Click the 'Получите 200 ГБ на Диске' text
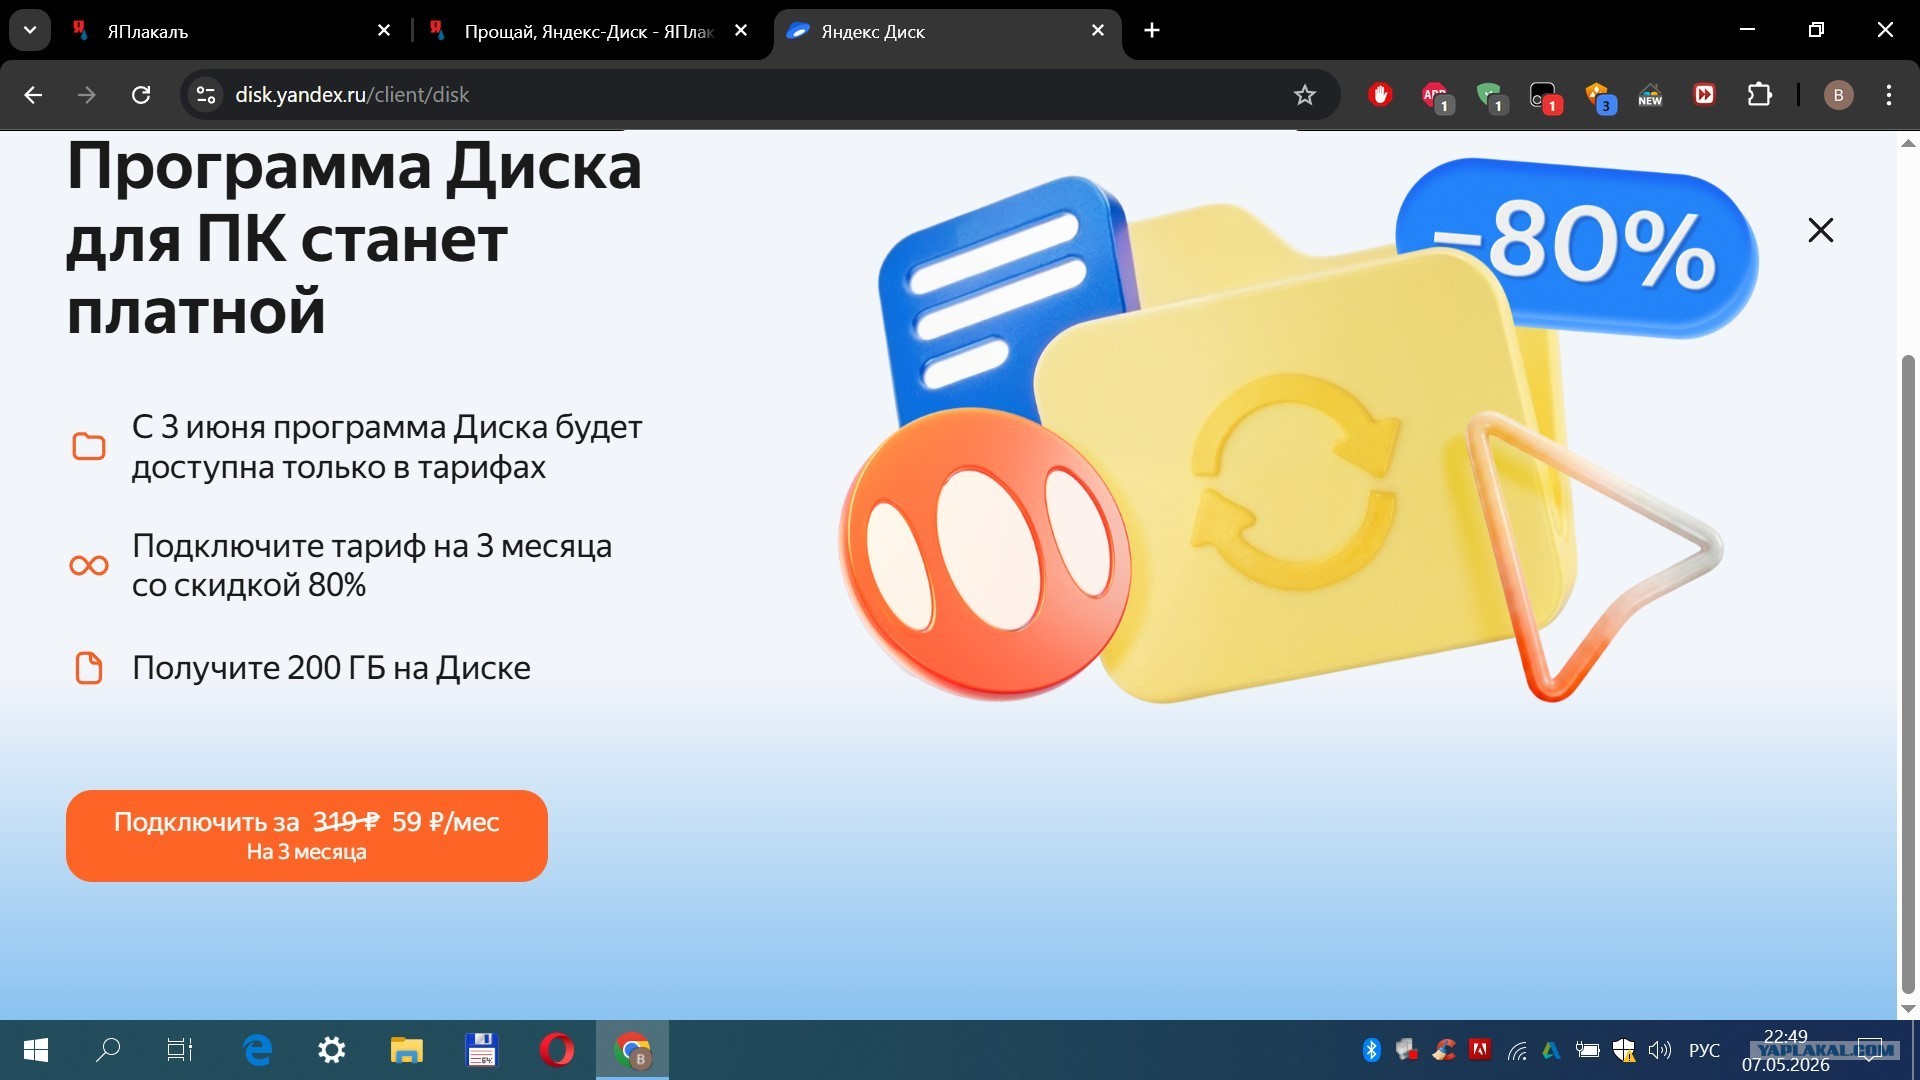This screenshot has width=1920, height=1080. coord(331,667)
